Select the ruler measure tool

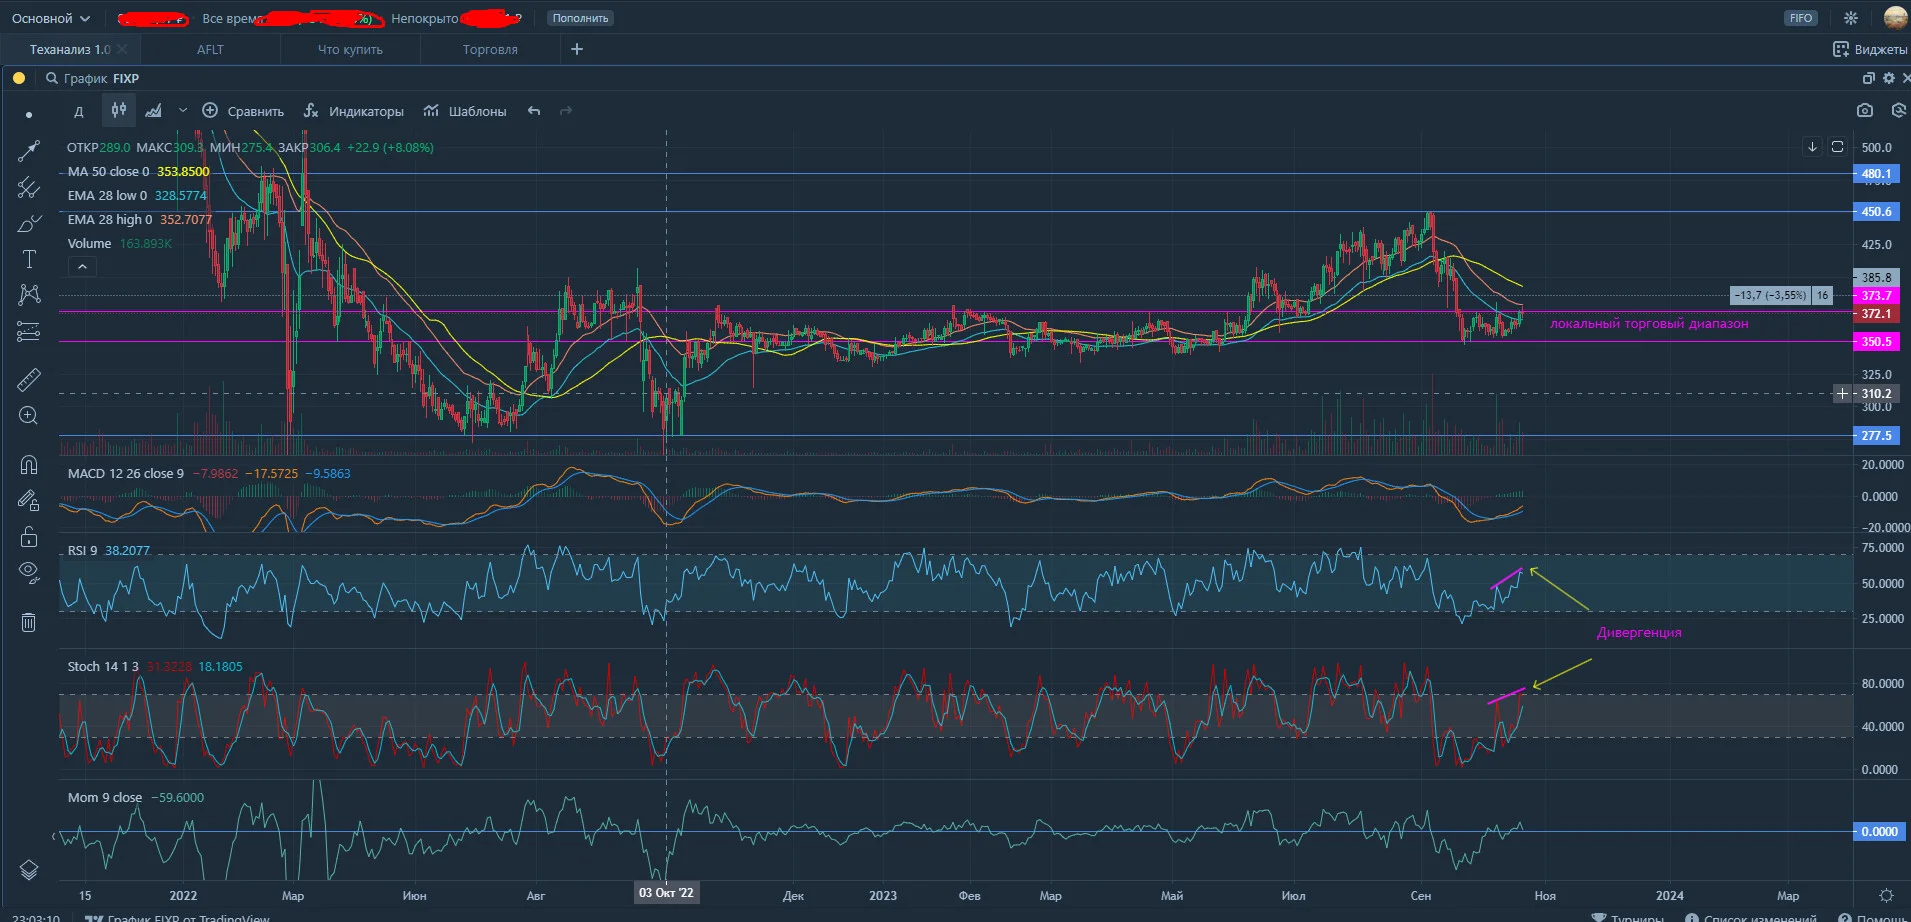point(29,379)
